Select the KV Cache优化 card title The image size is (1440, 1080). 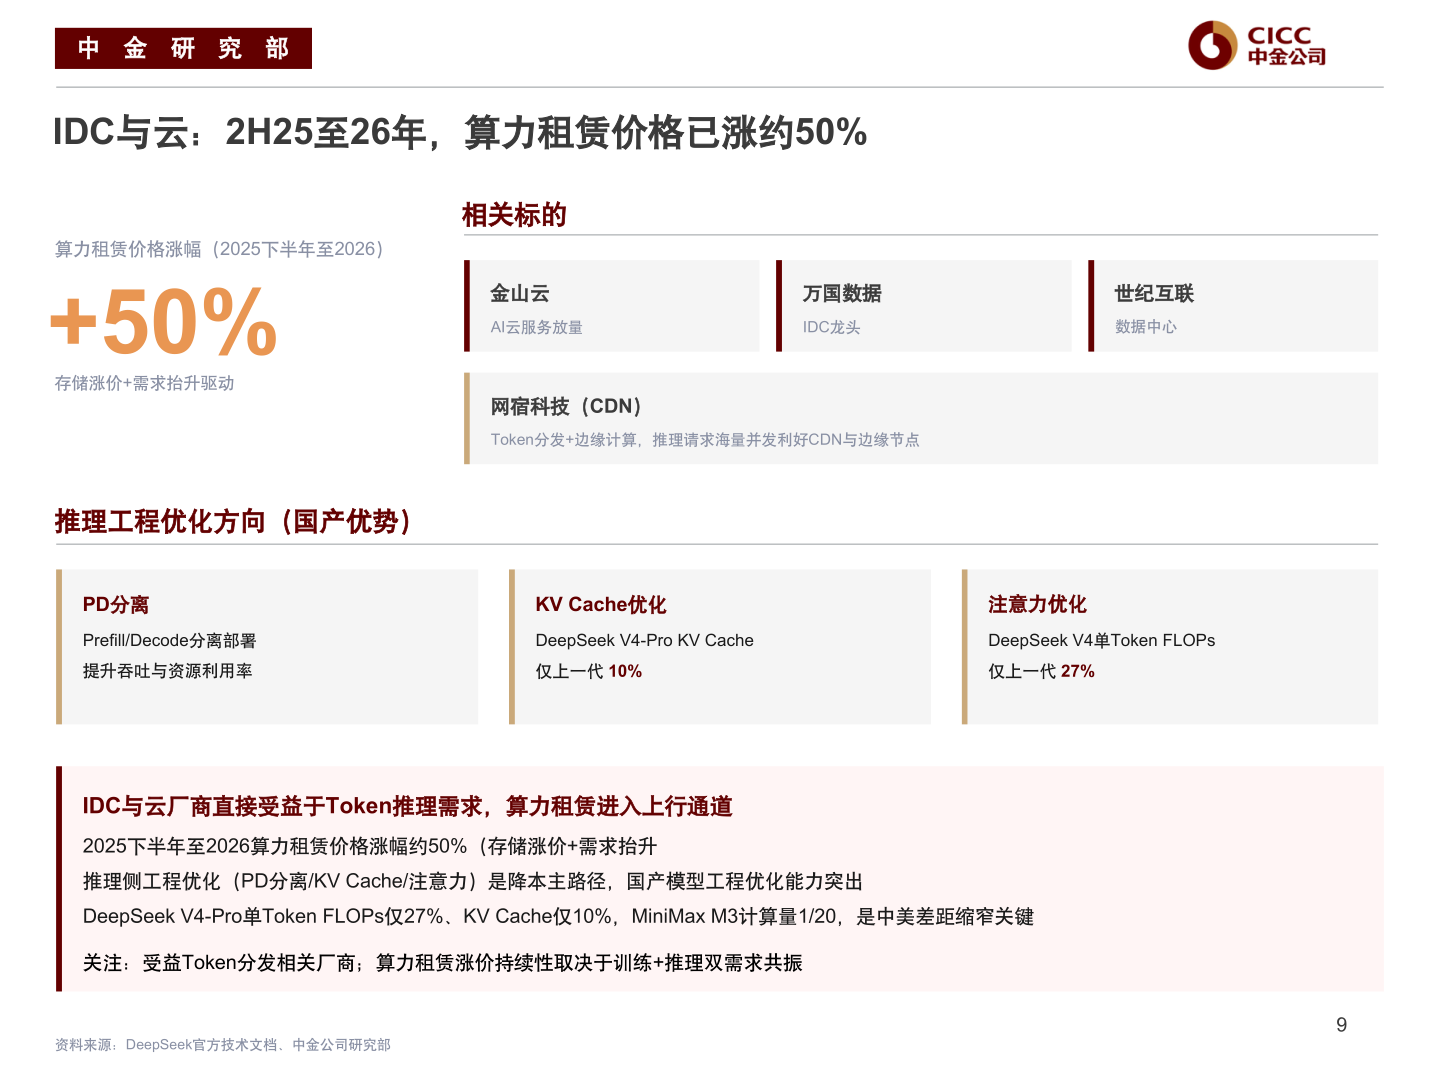601,604
